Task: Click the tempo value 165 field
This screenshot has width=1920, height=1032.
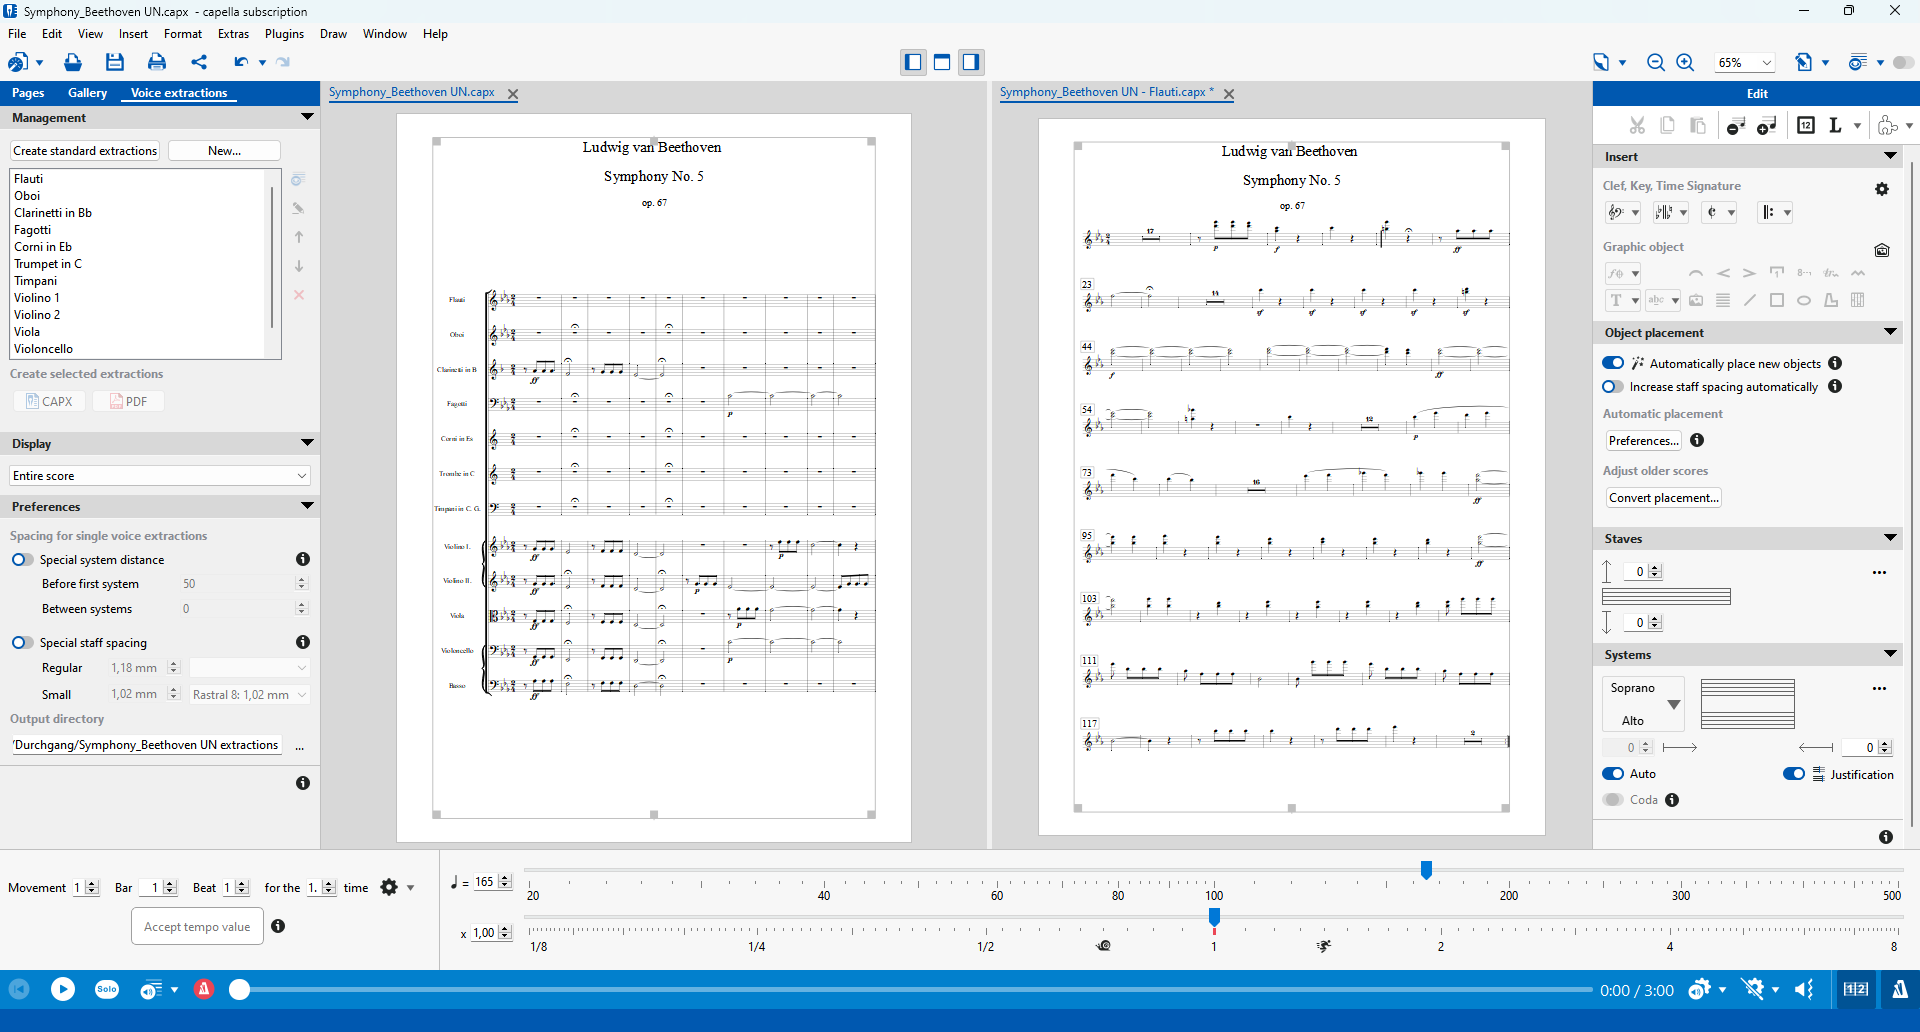Action: pos(485,882)
